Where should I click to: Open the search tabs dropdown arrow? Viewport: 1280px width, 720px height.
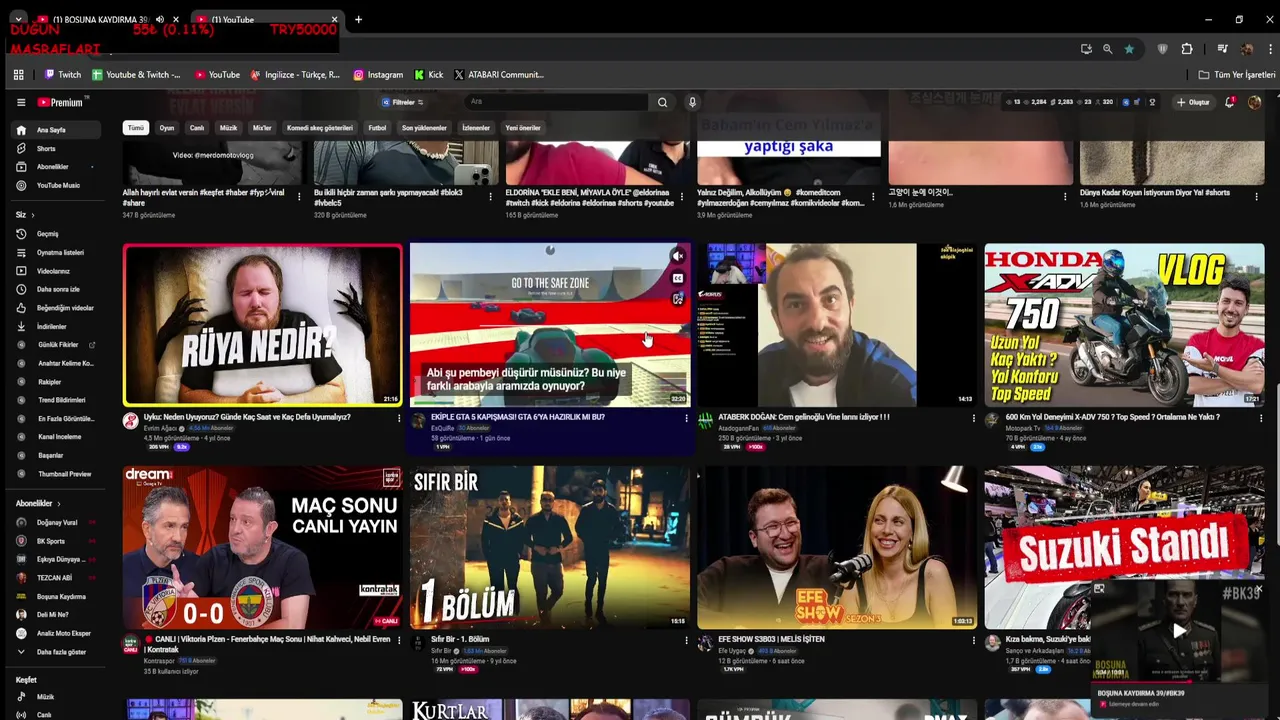pos(18,19)
